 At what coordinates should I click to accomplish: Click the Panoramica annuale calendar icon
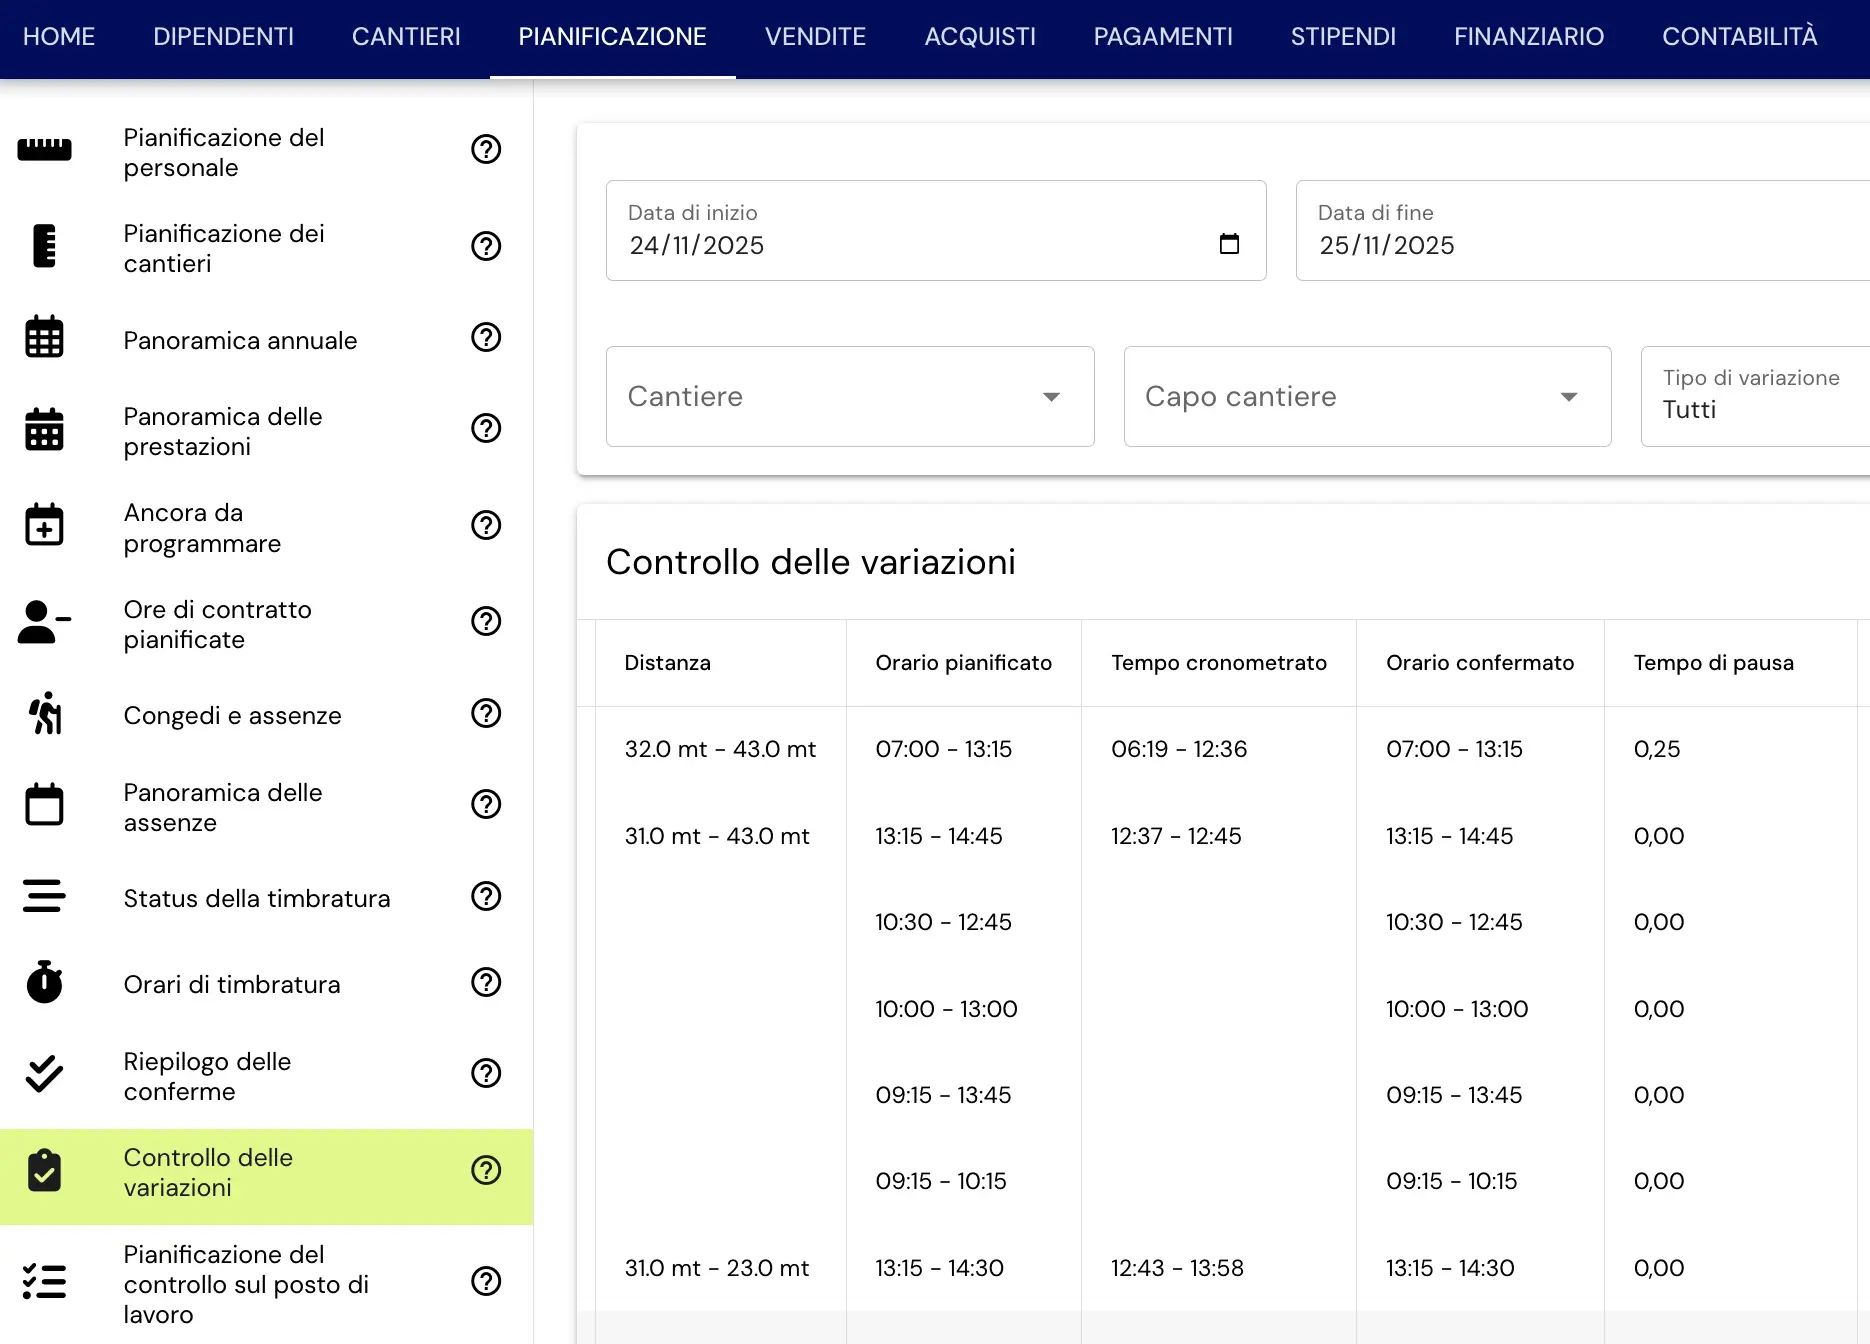tap(44, 337)
